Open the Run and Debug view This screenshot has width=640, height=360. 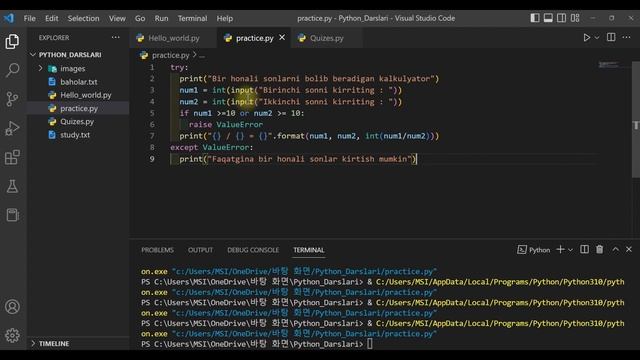pos(12,128)
